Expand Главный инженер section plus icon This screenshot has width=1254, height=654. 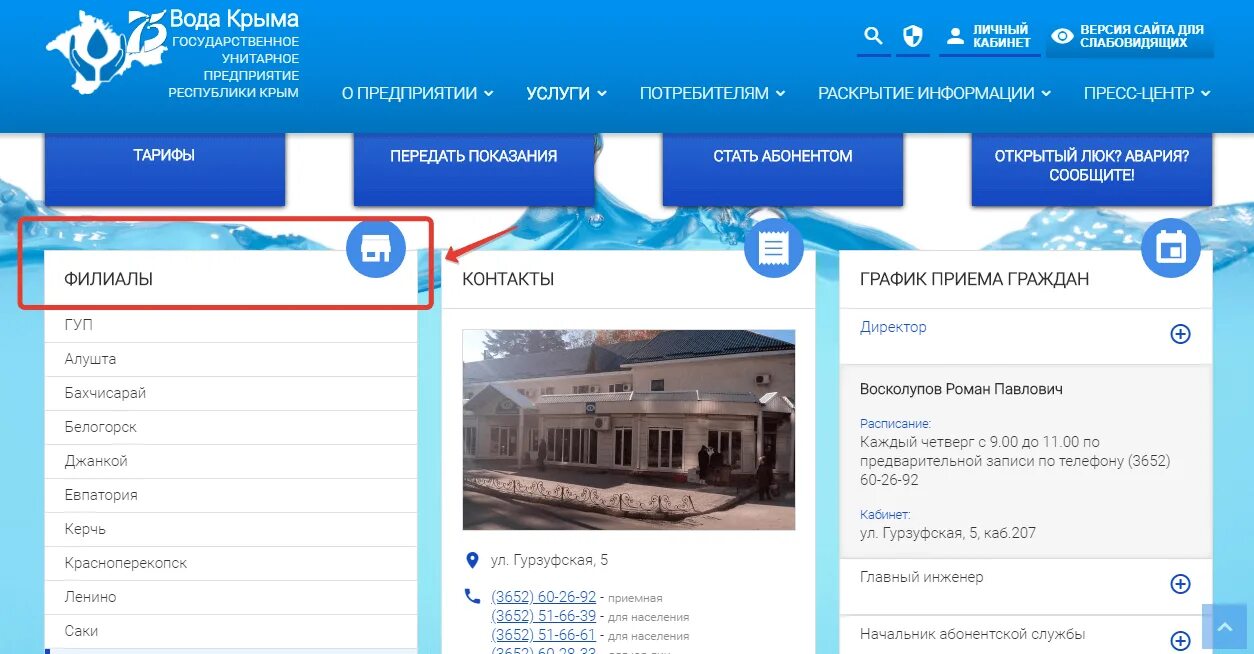1181,584
